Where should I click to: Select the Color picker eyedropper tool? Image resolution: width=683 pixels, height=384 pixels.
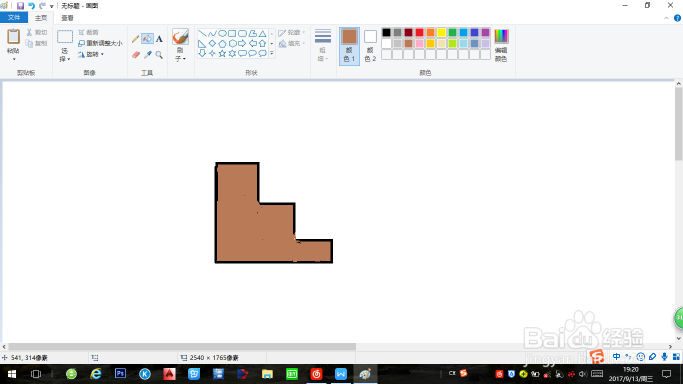point(148,55)
